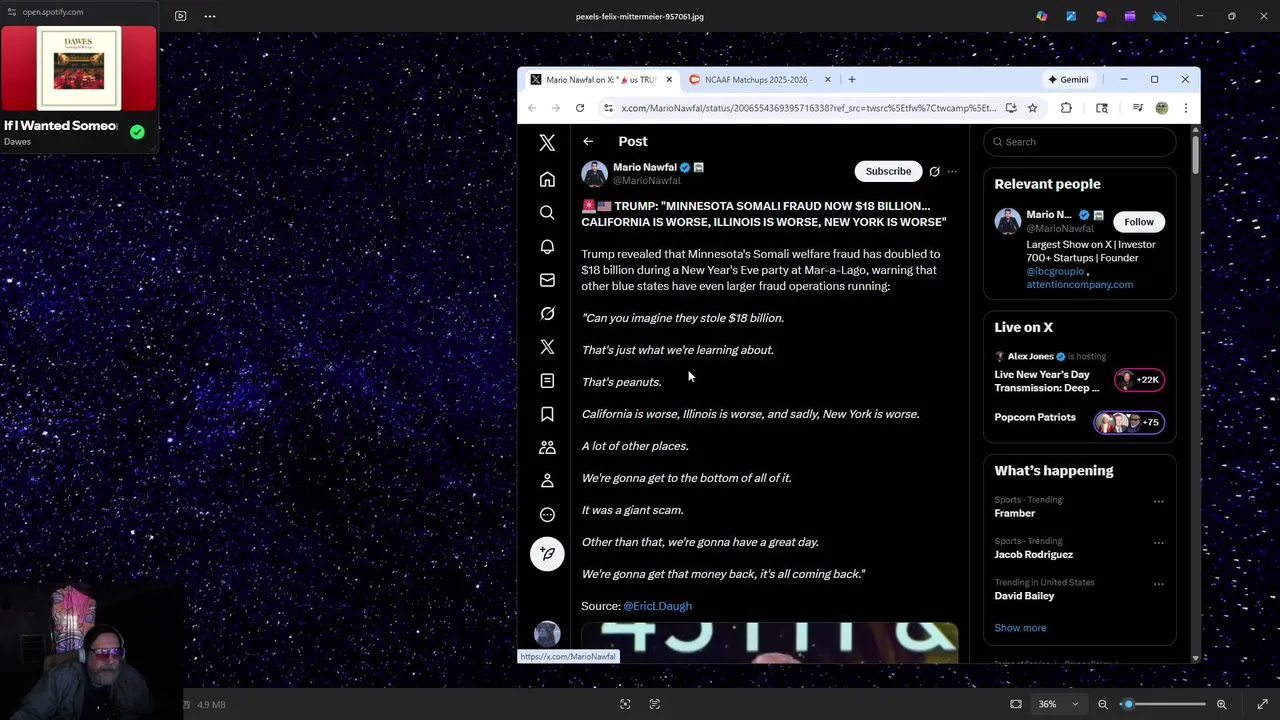Click the install app icon in address bar
The width and height of the screenshot is (1280, 720).
pos(1011,108)
